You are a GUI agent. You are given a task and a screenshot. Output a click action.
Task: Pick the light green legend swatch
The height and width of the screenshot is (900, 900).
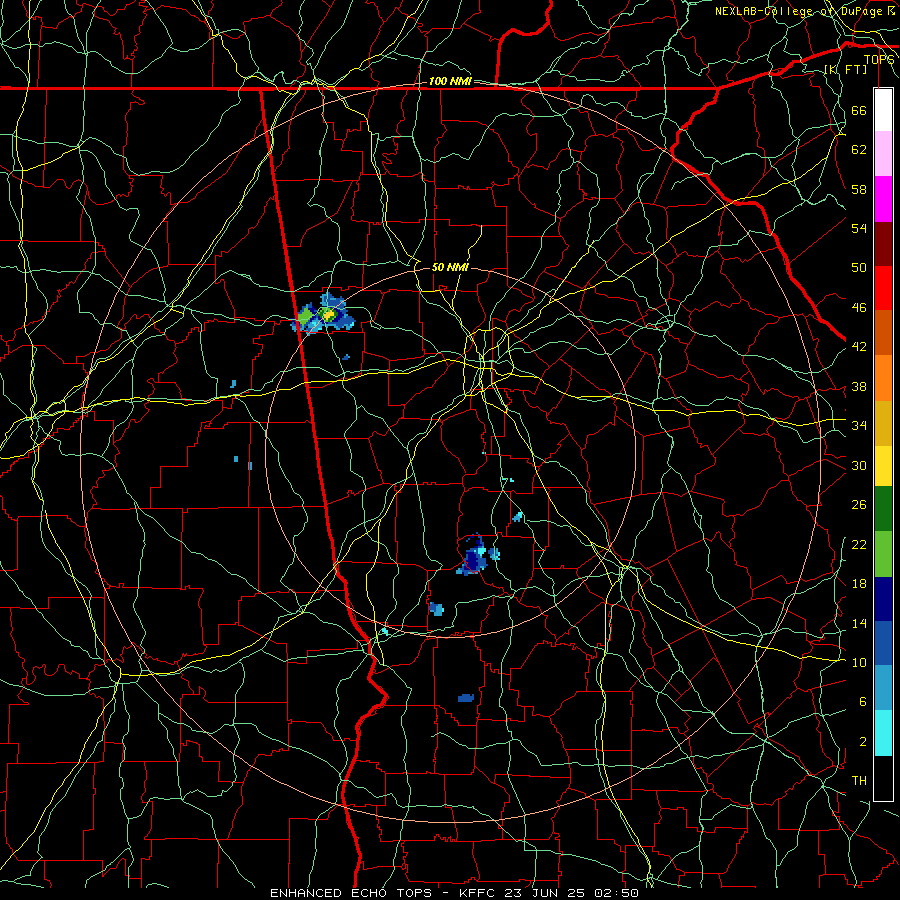[883, 554]
